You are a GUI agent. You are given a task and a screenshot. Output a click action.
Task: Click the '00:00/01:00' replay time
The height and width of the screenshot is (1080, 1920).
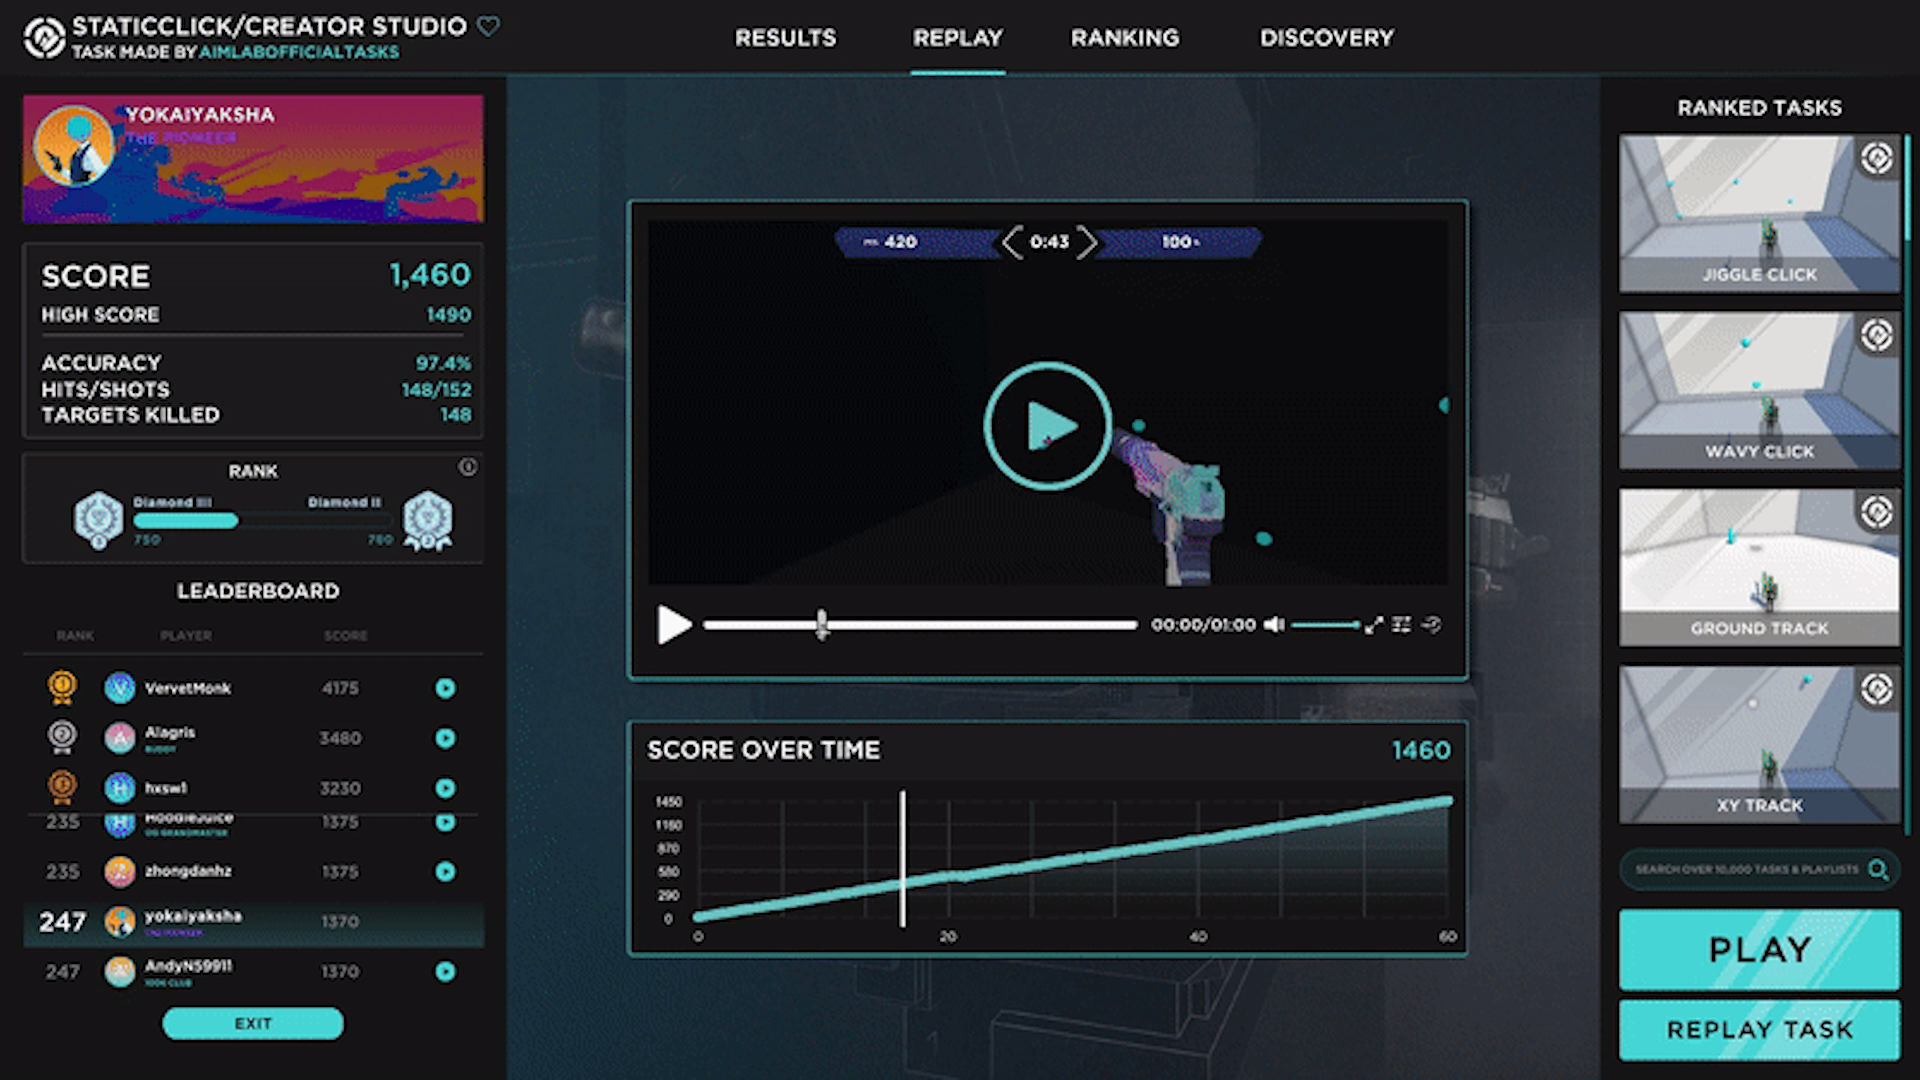tap(1203, 625)
